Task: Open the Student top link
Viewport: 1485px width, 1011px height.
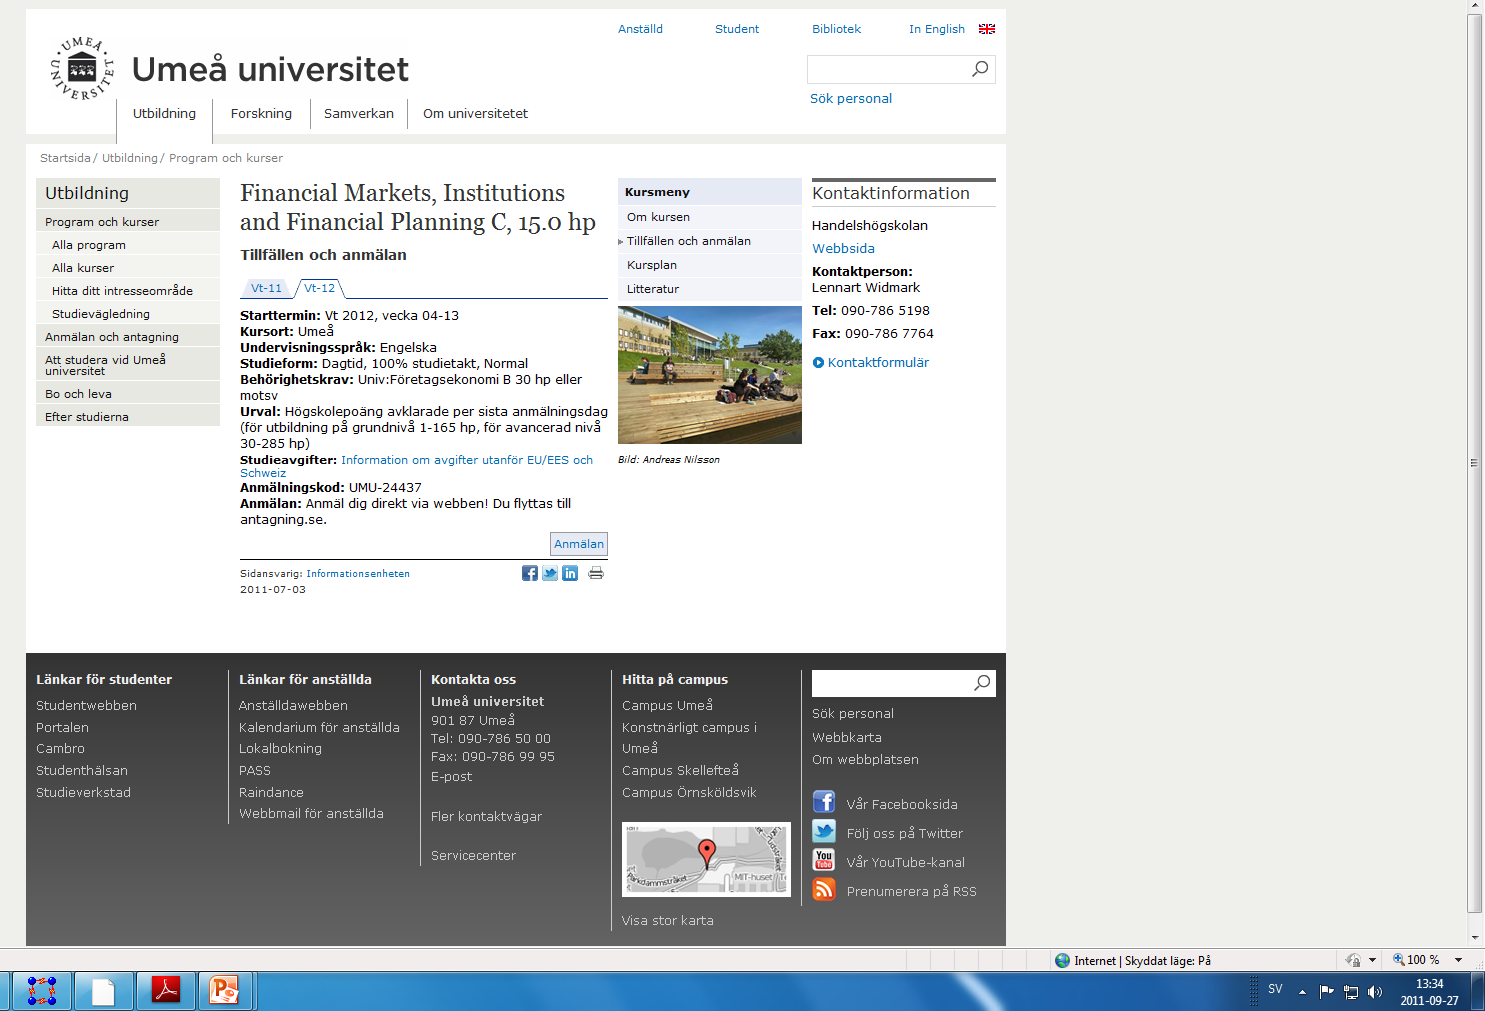Action: point(737,29)
